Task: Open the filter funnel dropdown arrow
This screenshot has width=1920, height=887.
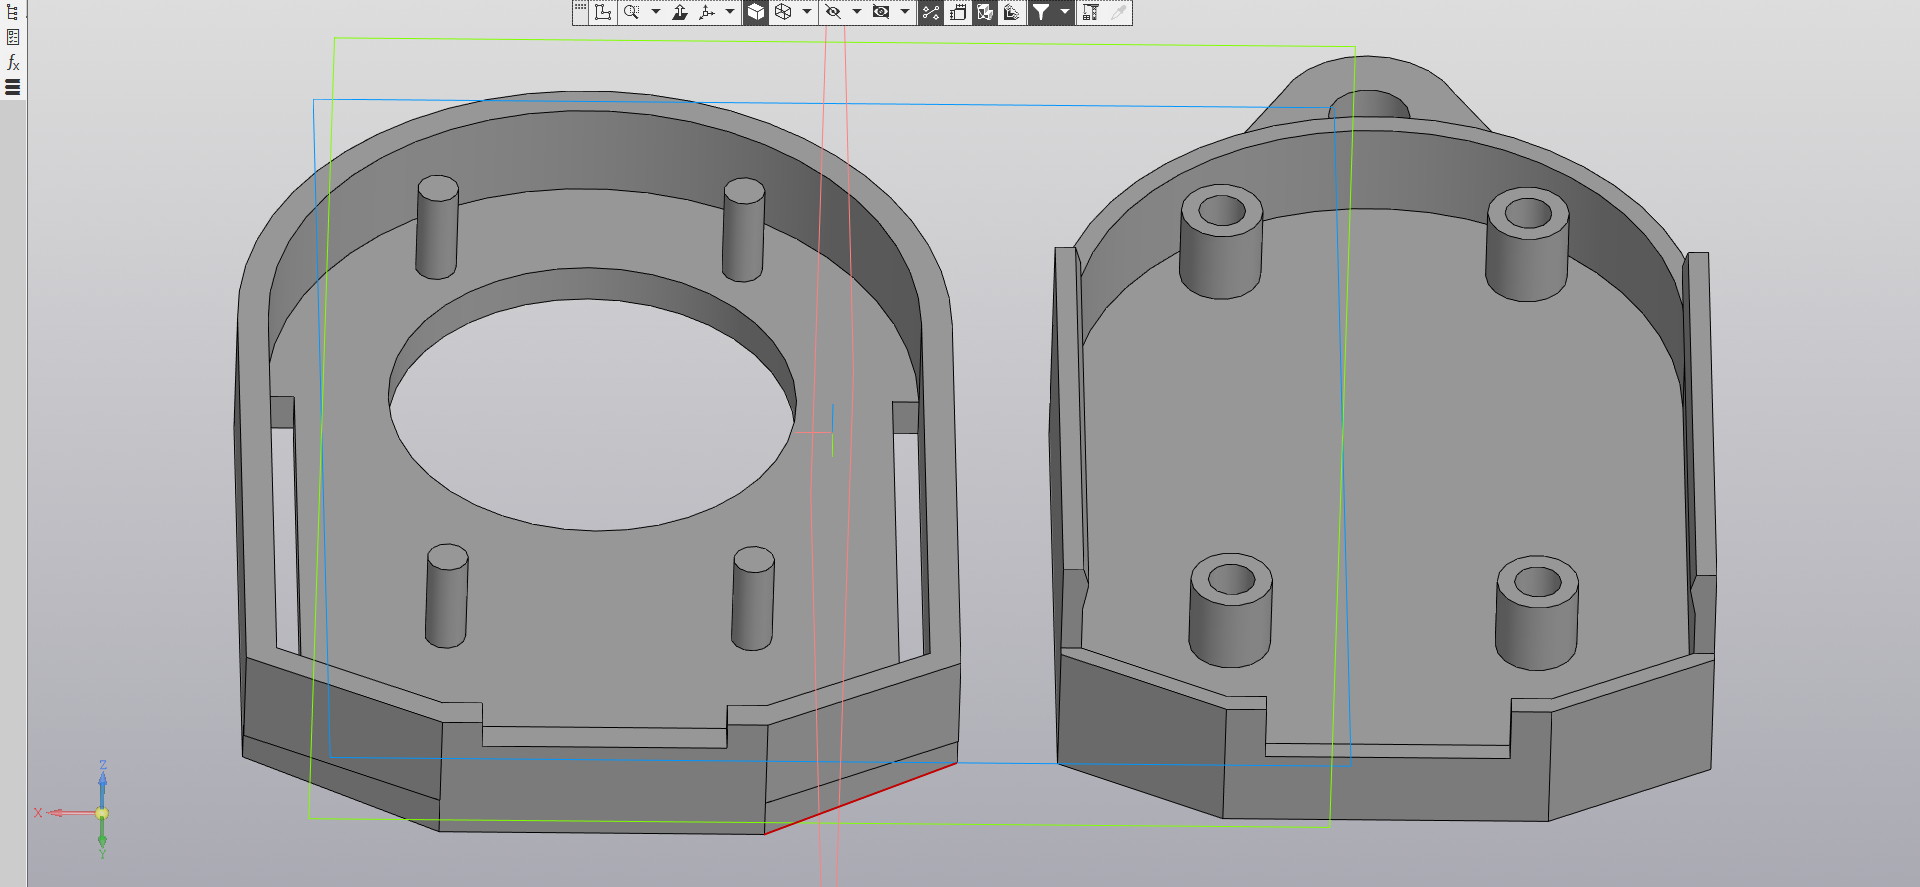Action: point(1065,12)
